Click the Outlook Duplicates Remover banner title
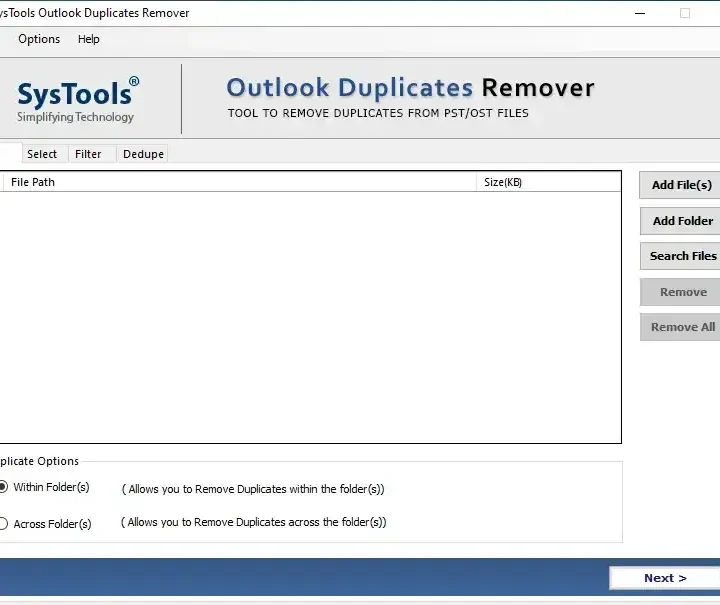The height and width of the screenshot is (605, 720). 410,88
